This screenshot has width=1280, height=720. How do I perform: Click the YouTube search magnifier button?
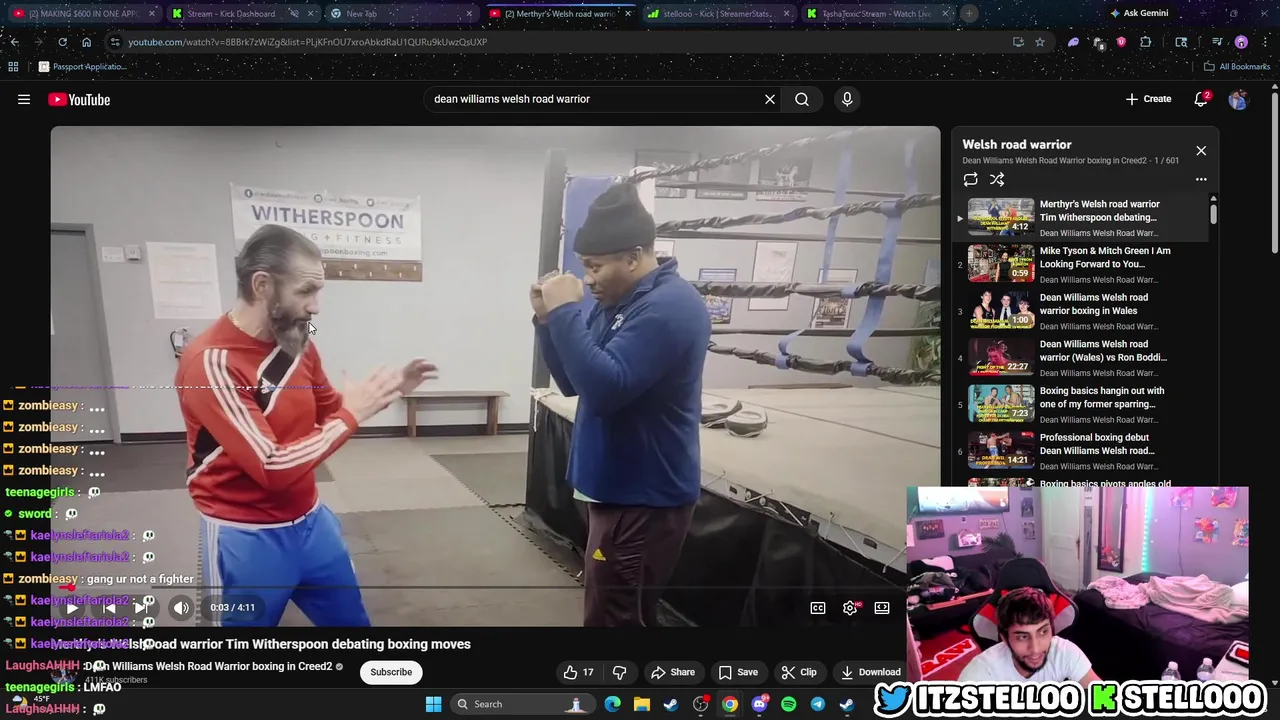802,99
